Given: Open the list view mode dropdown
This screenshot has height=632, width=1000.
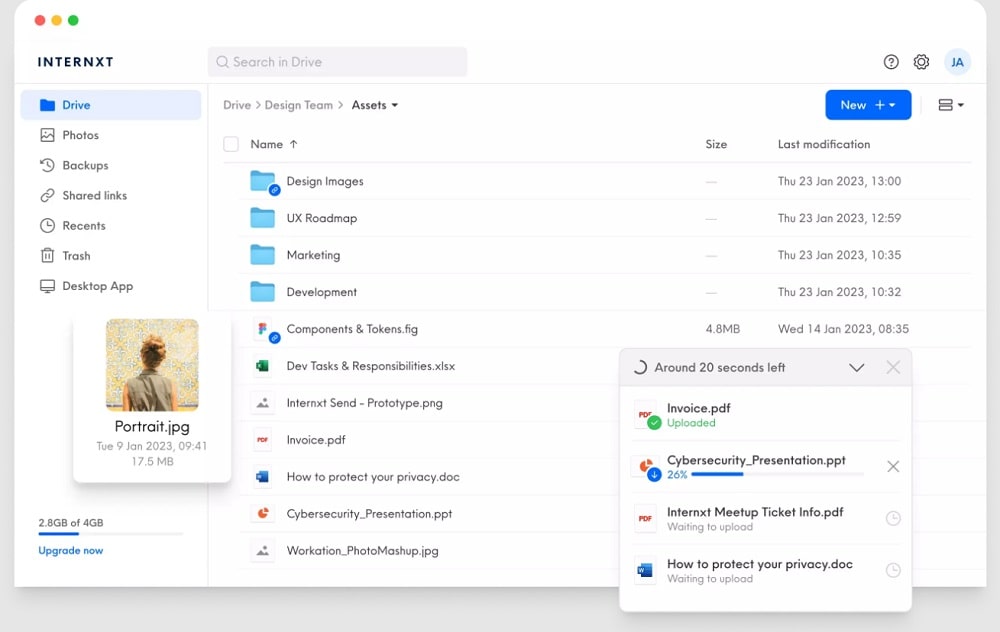Looking at the screenshot, I should click(951, 105).
